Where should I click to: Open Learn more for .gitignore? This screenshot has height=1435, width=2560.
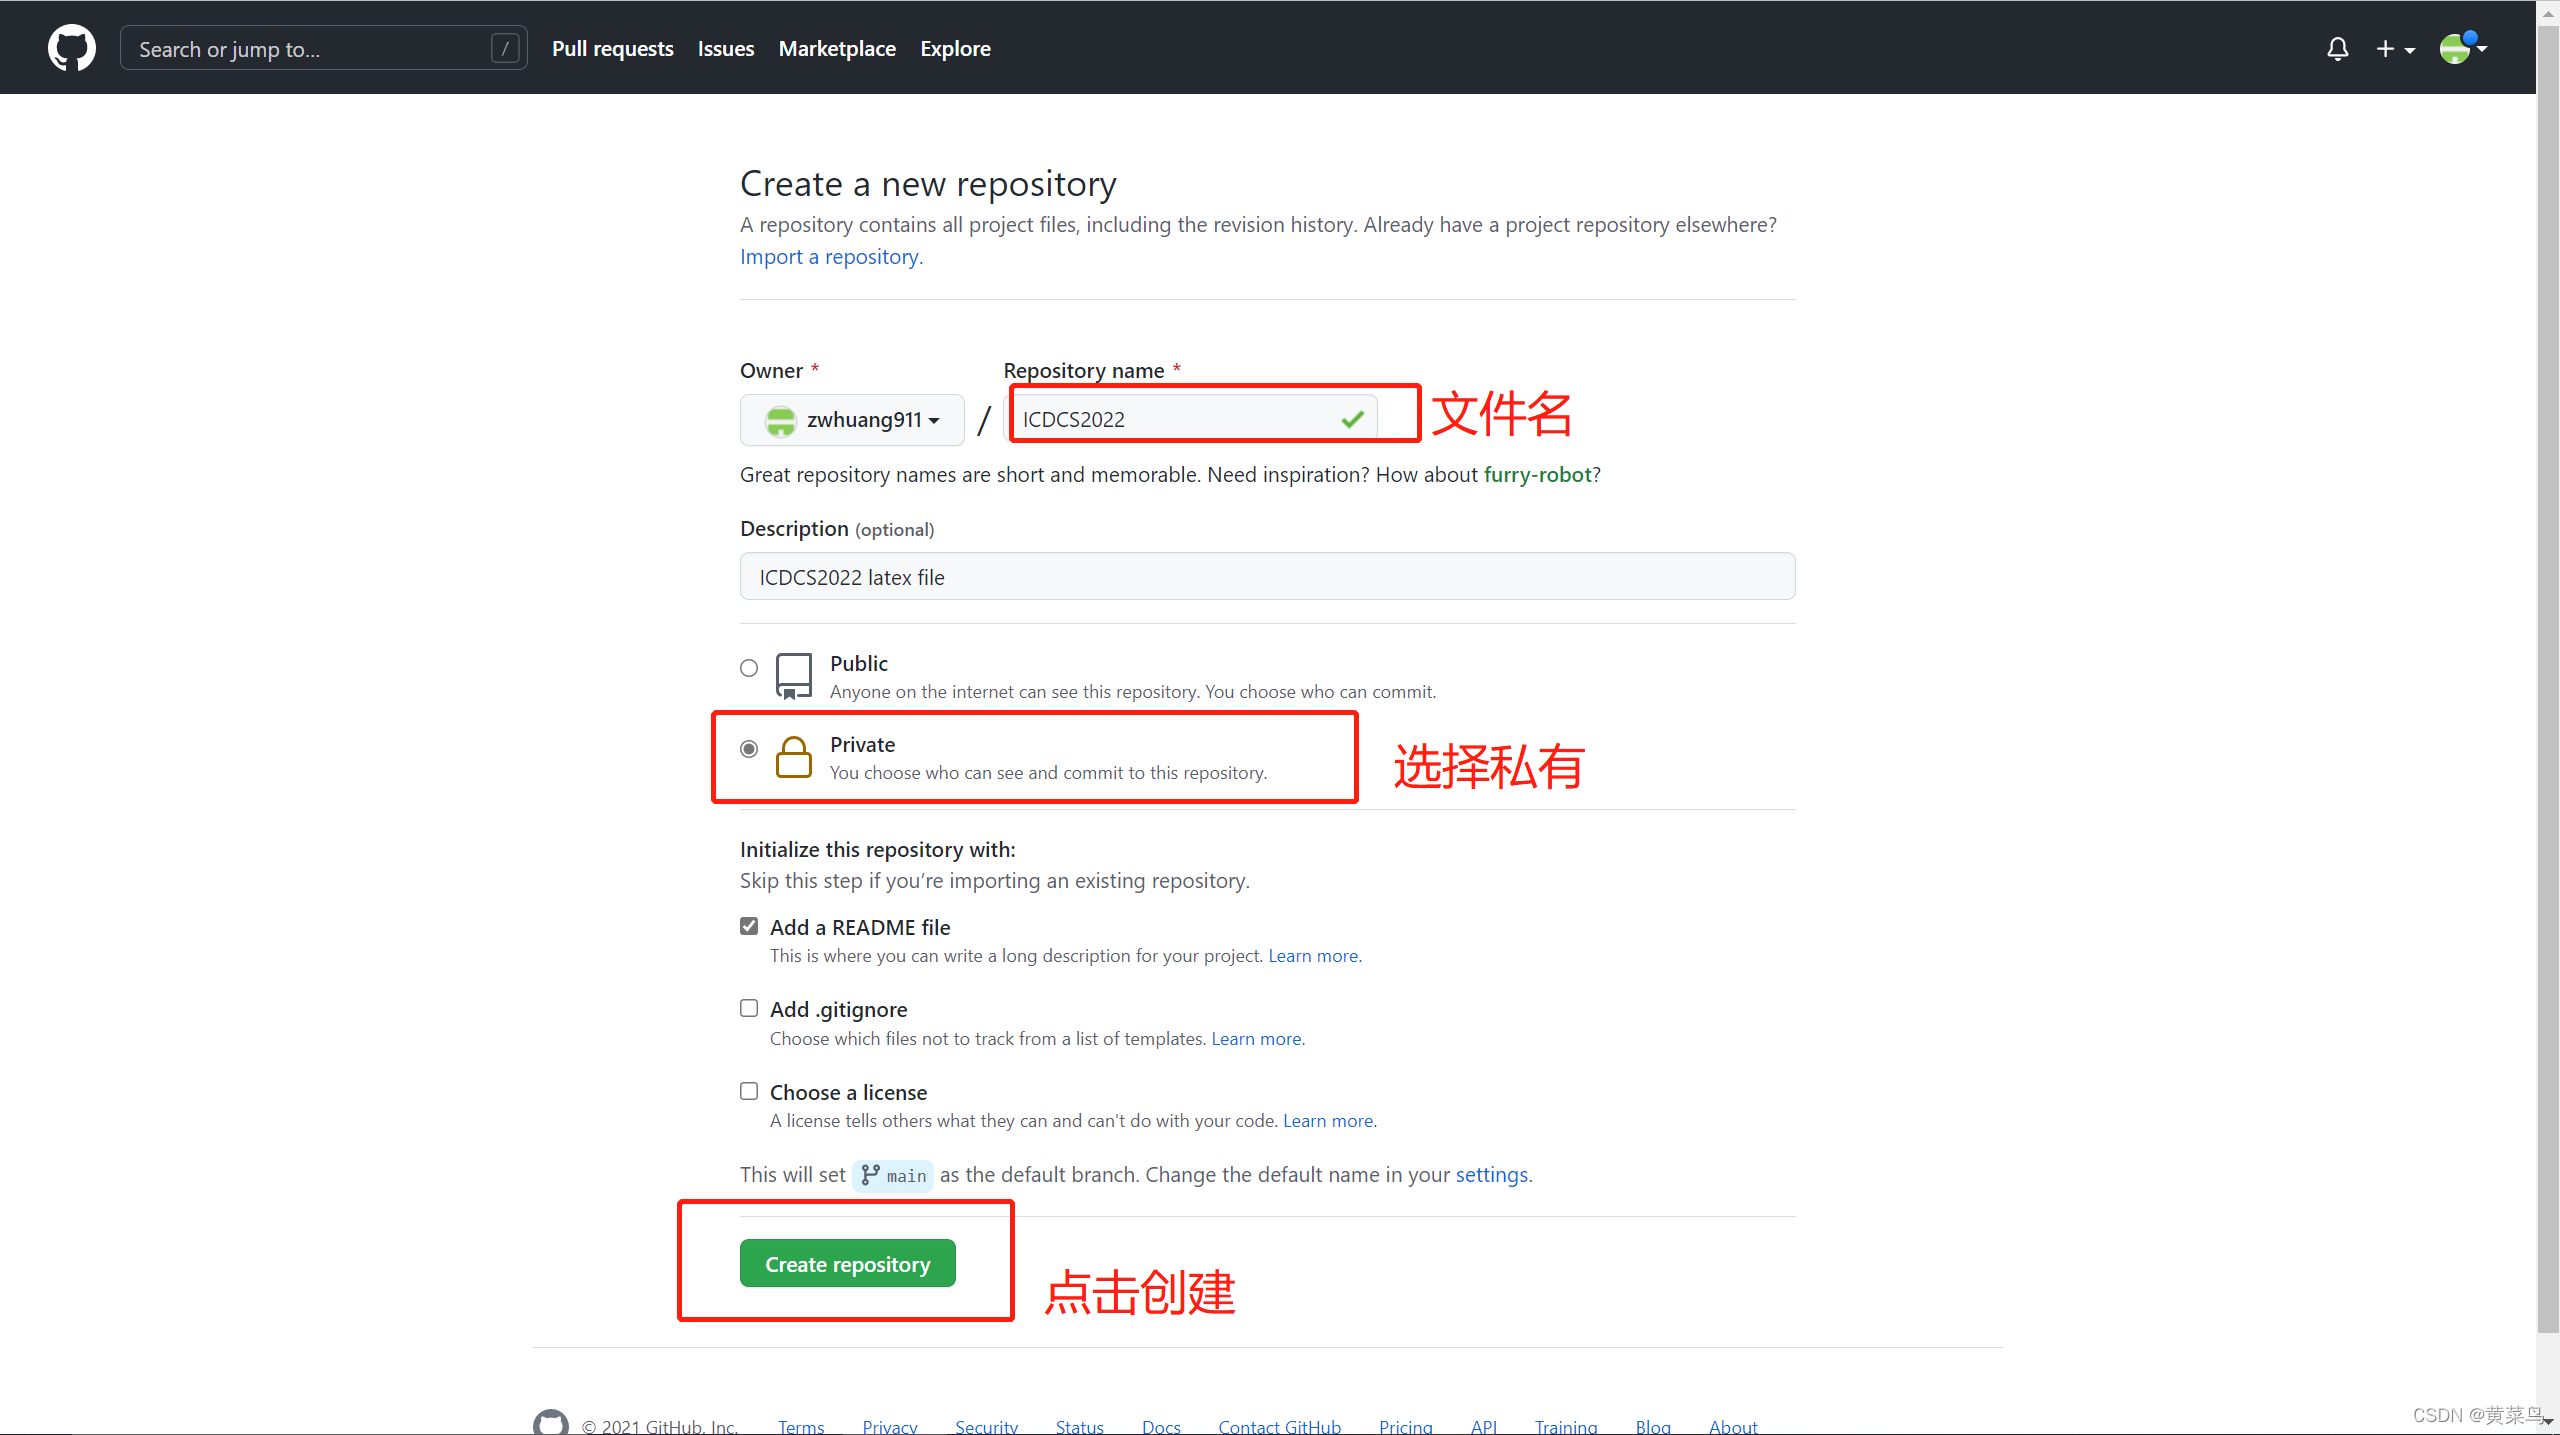1257,1039
